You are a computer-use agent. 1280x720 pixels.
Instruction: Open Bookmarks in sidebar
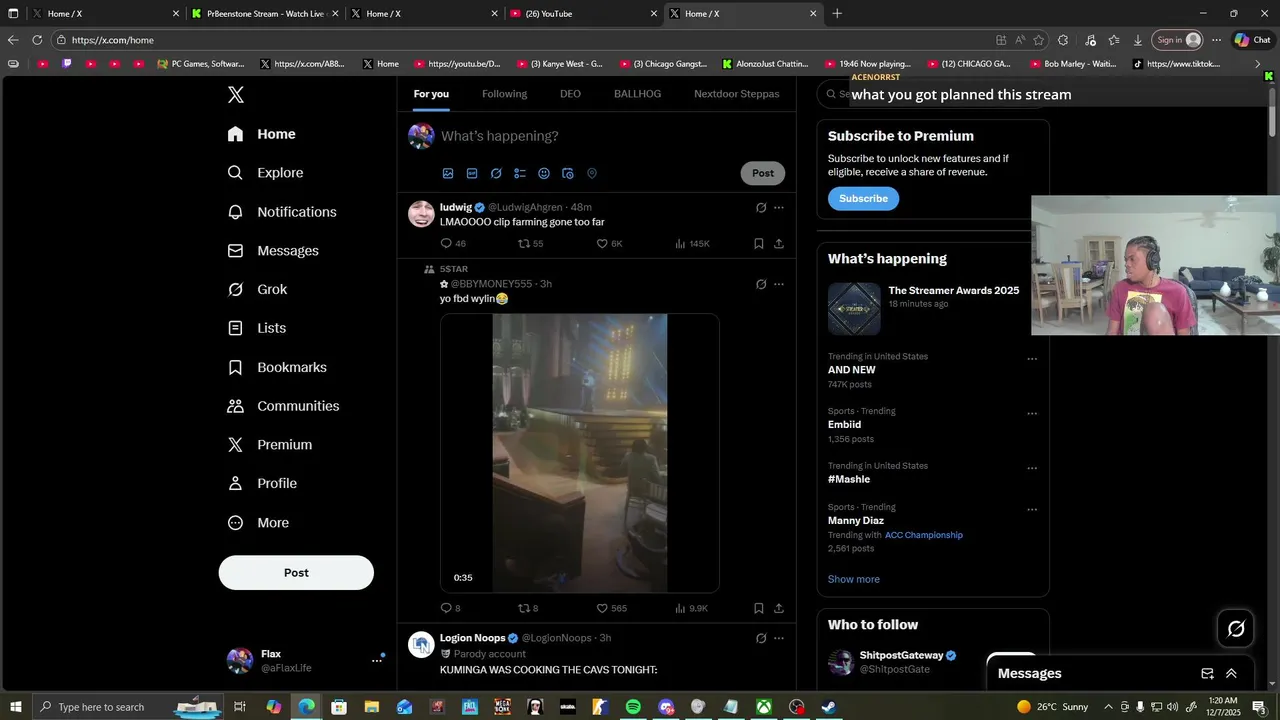pos(278,367)
